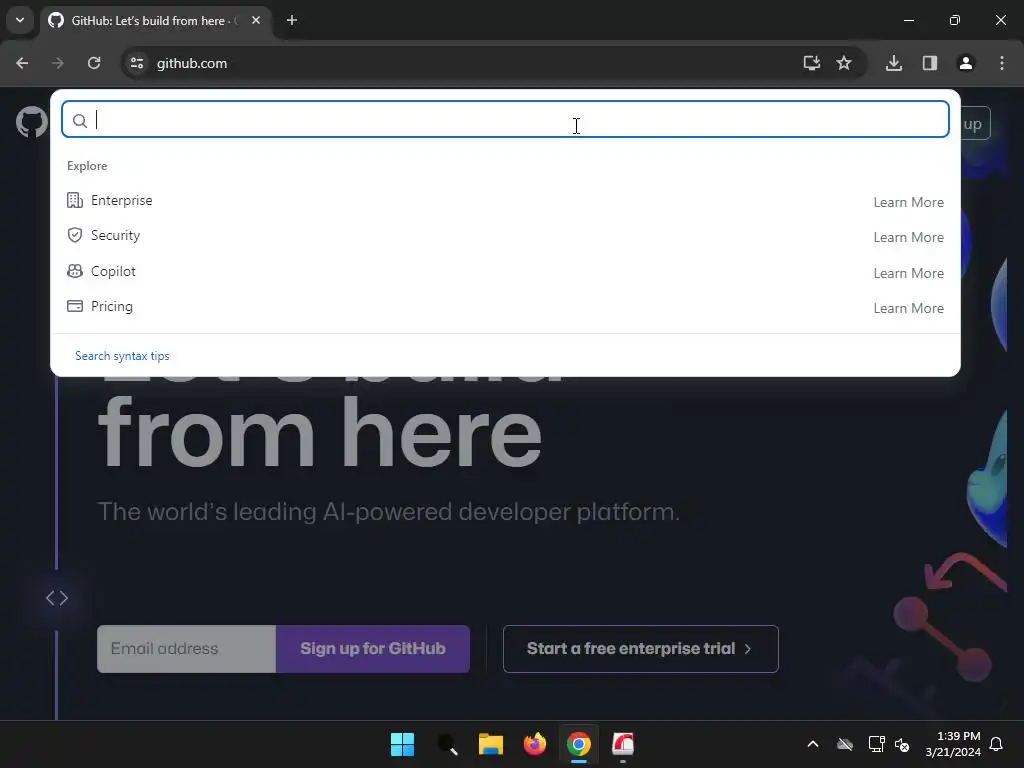Click the GitHub octocat logo
The width and height of the screenshot is (1024, 768).
[31, 122]
